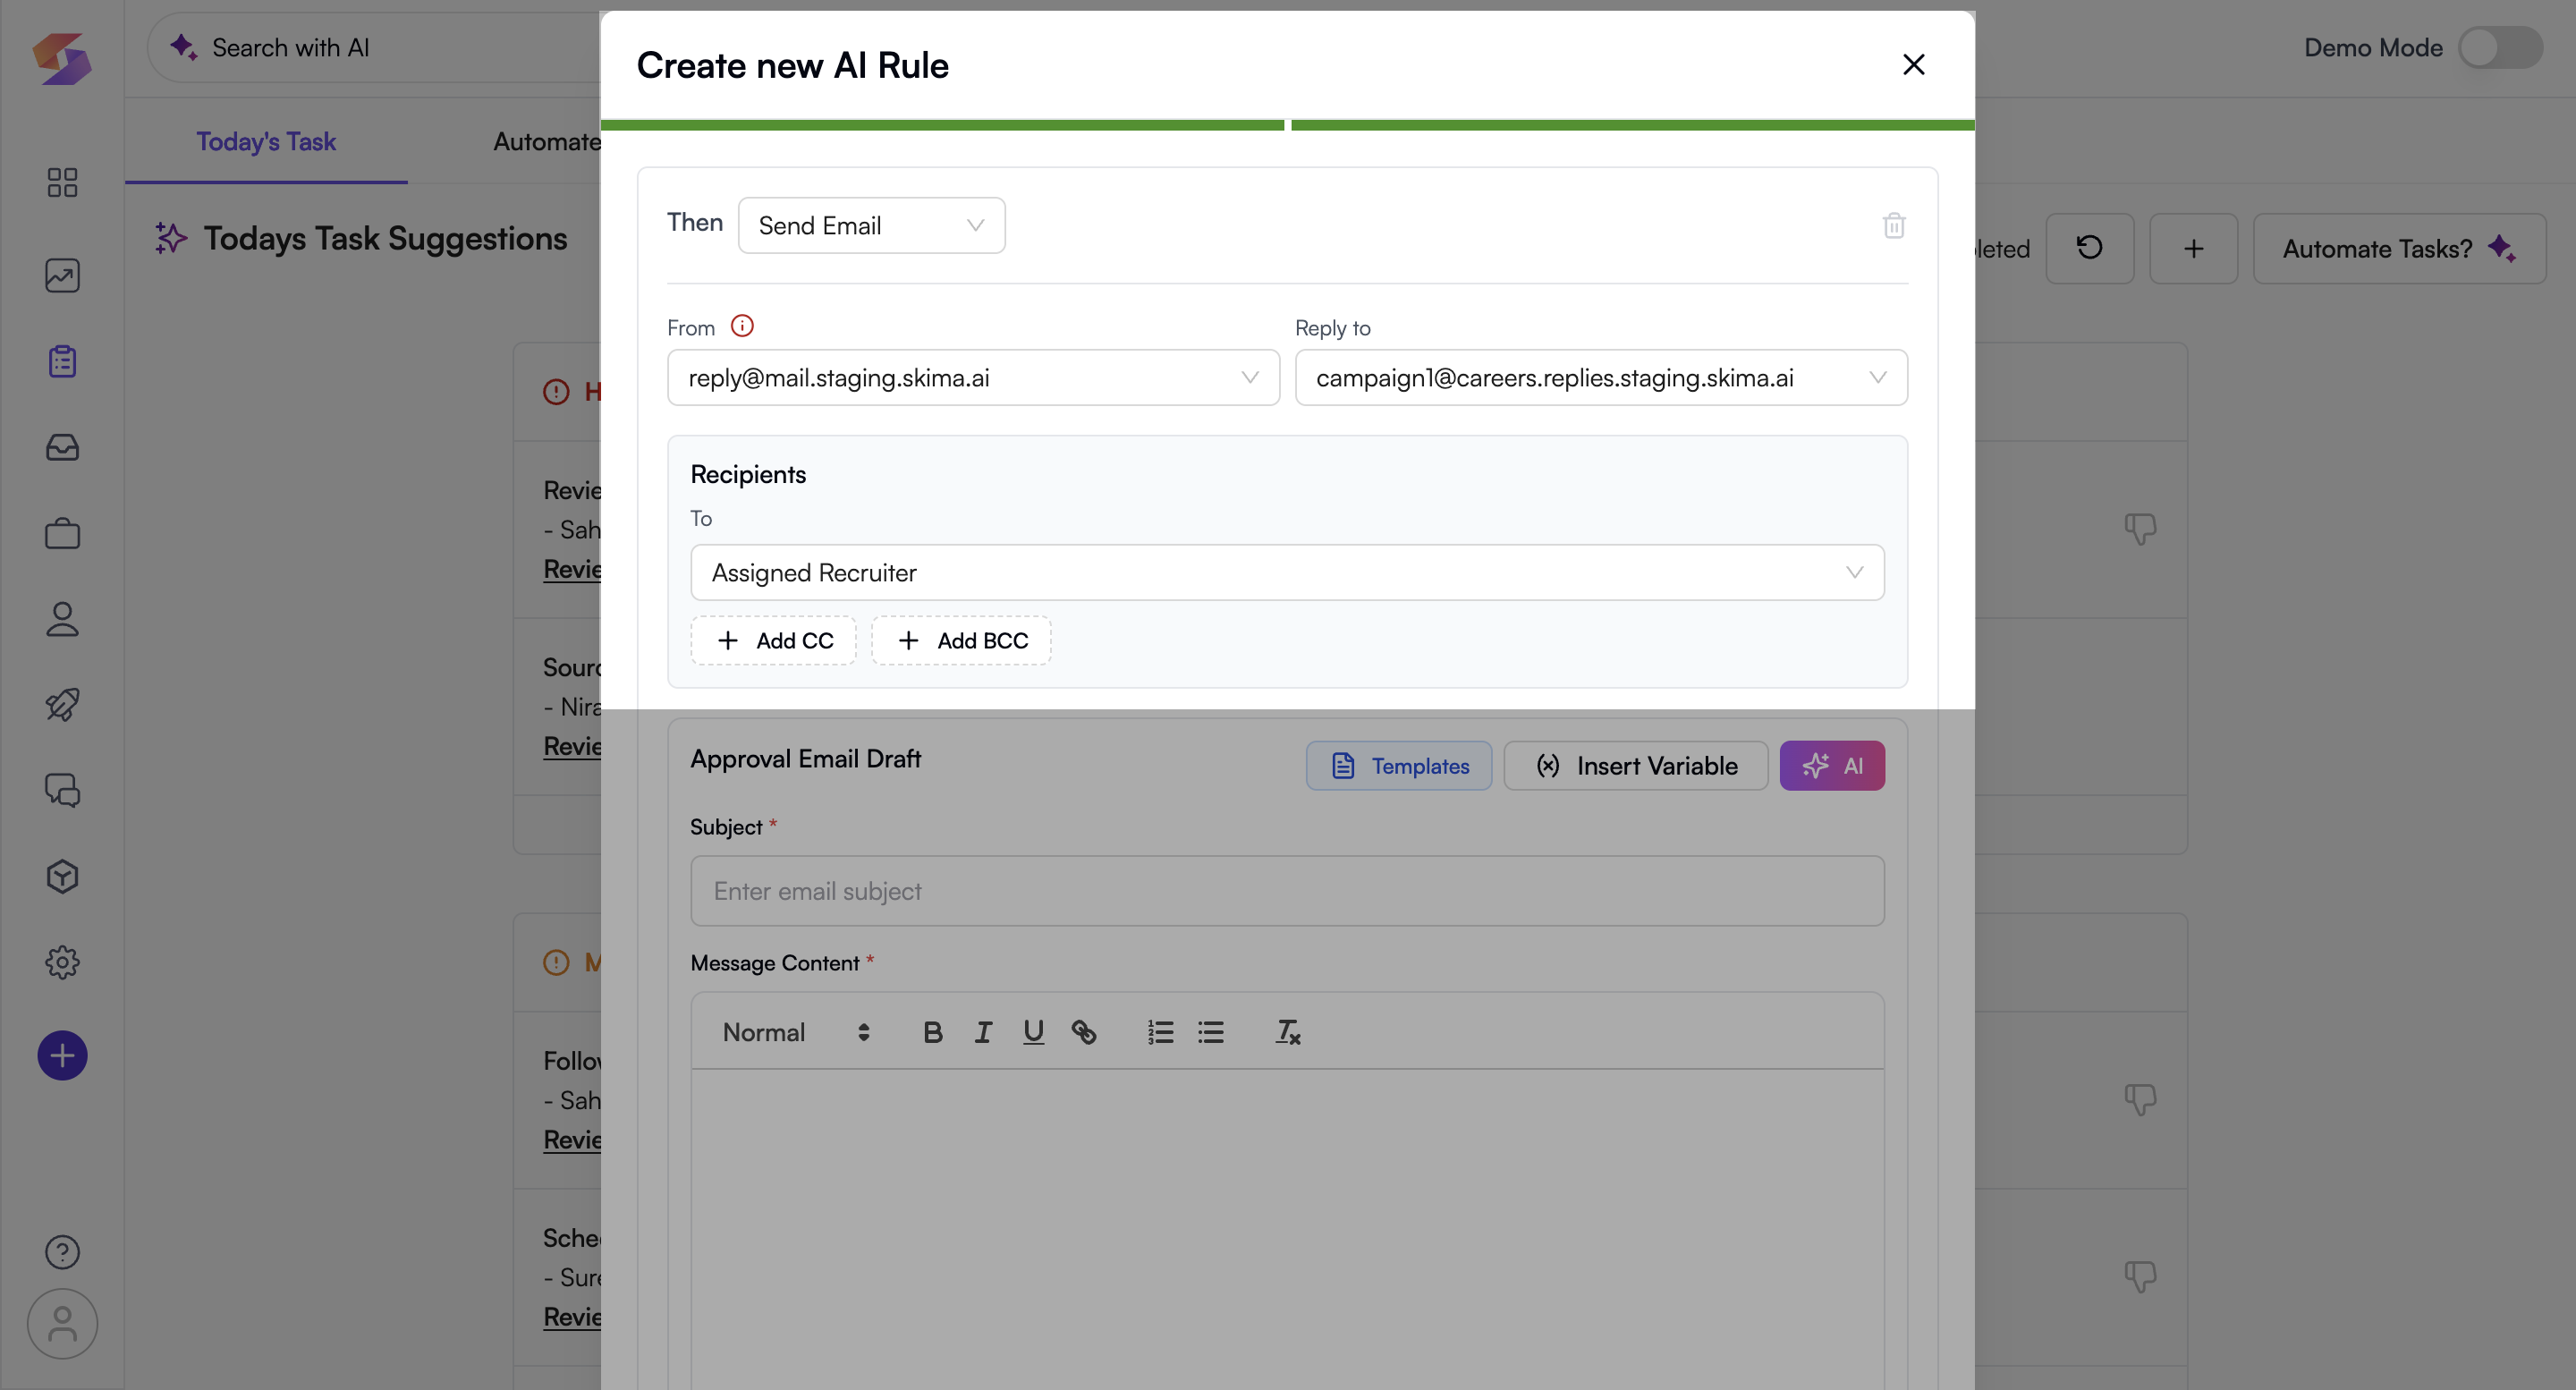Apply bold formatting in message editor
The height and width of the screenshot is (1390, 2576).
coord(932,1032)
